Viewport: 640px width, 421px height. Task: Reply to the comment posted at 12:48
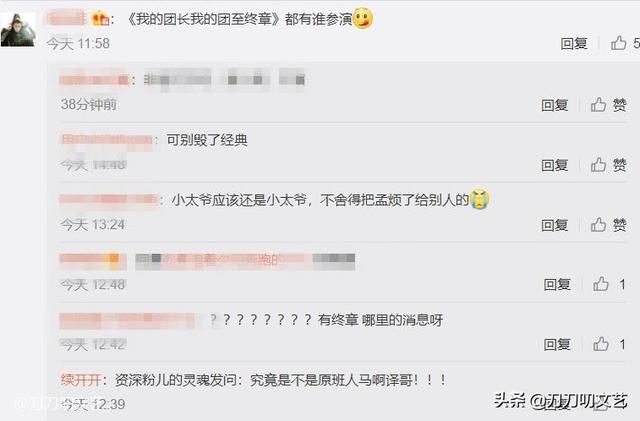coord(557,285)
